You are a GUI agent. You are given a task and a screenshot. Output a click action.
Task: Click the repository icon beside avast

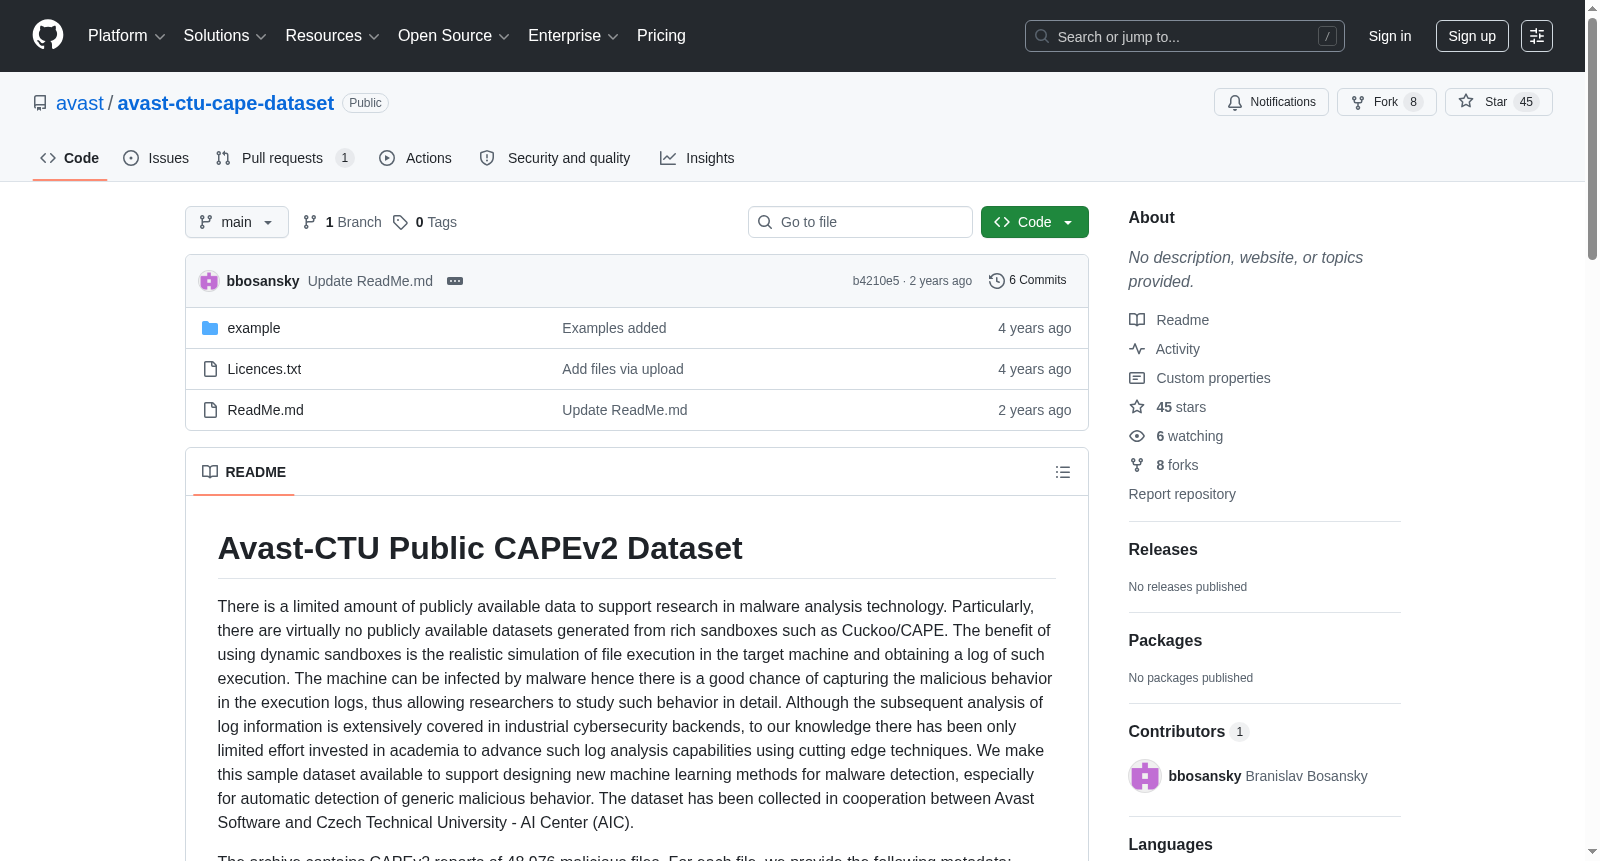pyautogui.click(x=40, y=103)
